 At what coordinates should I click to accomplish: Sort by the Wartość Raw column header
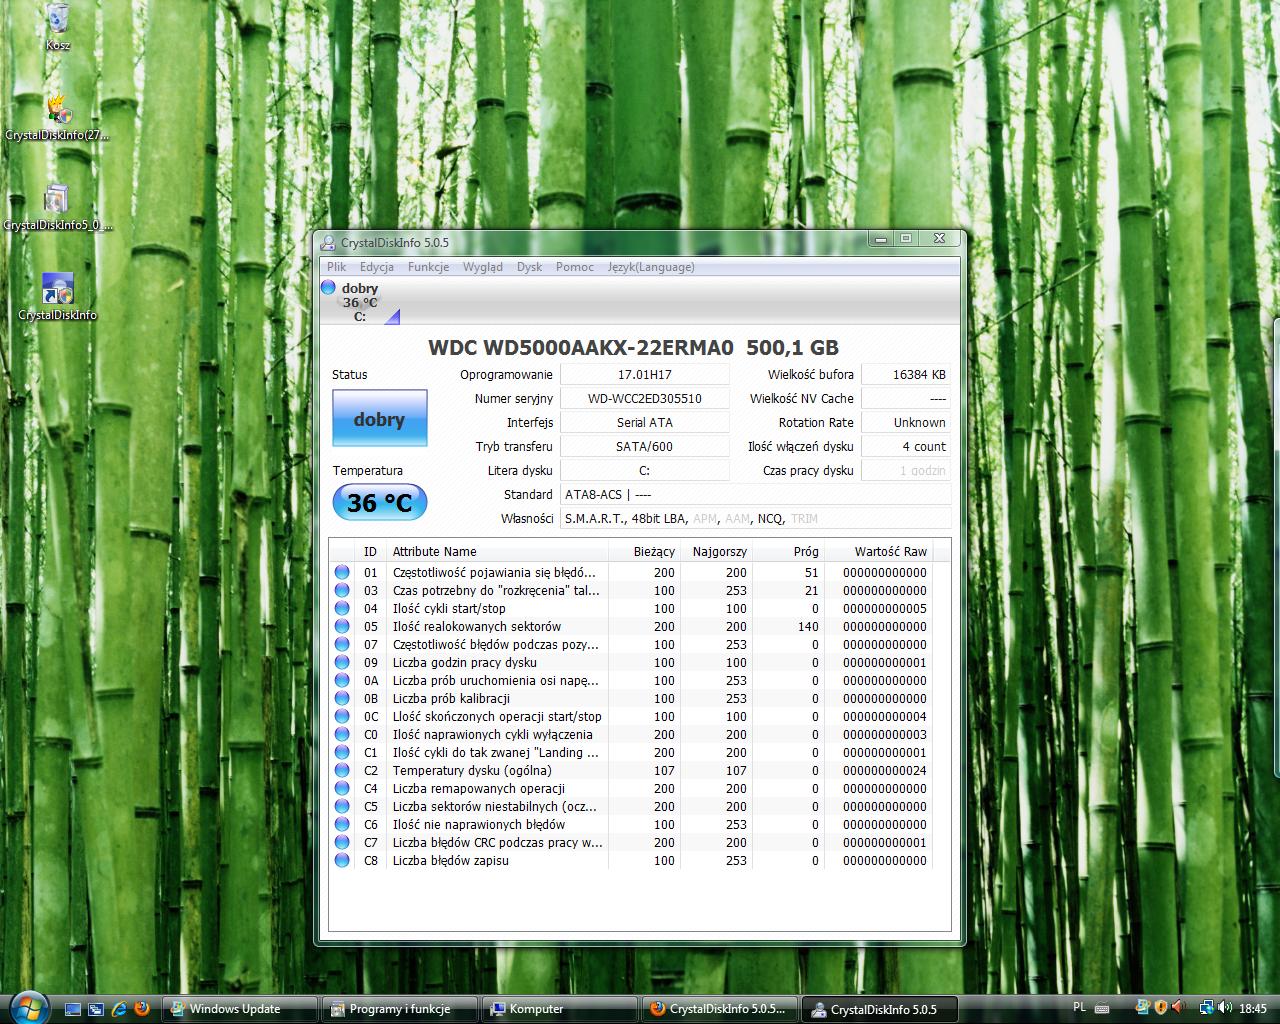tap(878, 551)
